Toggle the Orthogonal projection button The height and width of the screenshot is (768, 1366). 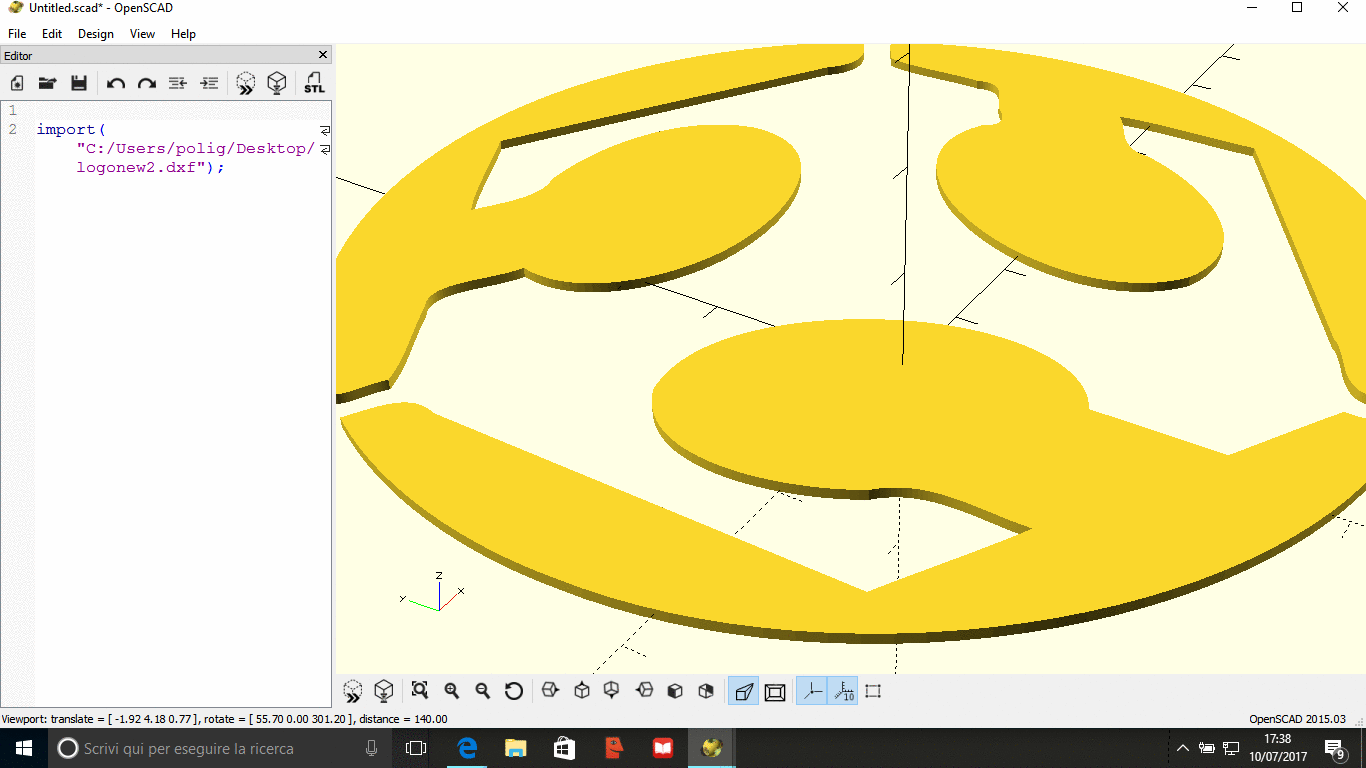click(775, 691)
